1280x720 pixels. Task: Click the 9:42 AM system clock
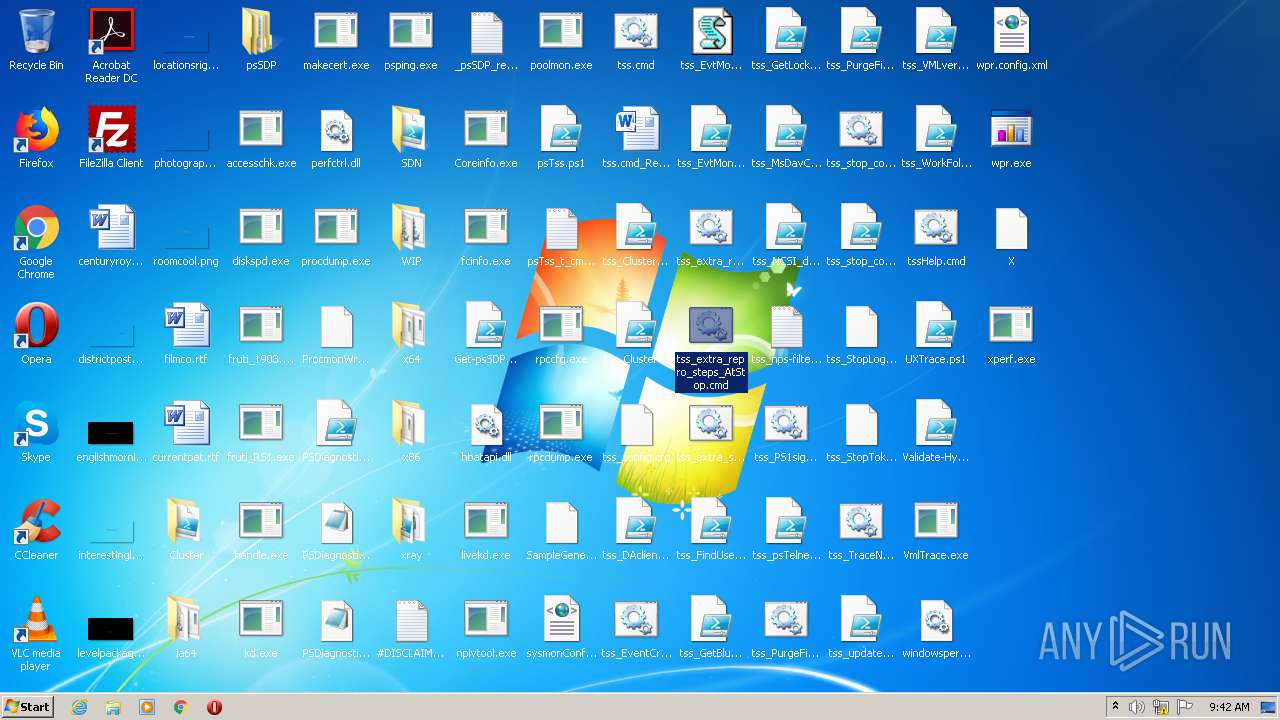(x=1229, y=707)
